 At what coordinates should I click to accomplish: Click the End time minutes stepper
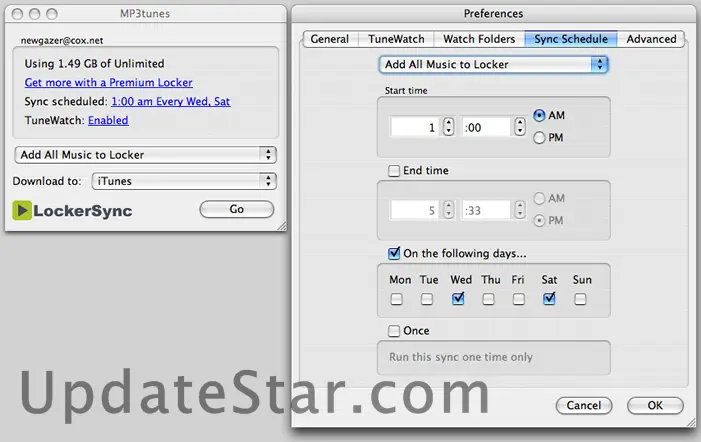tap(519, 210)
